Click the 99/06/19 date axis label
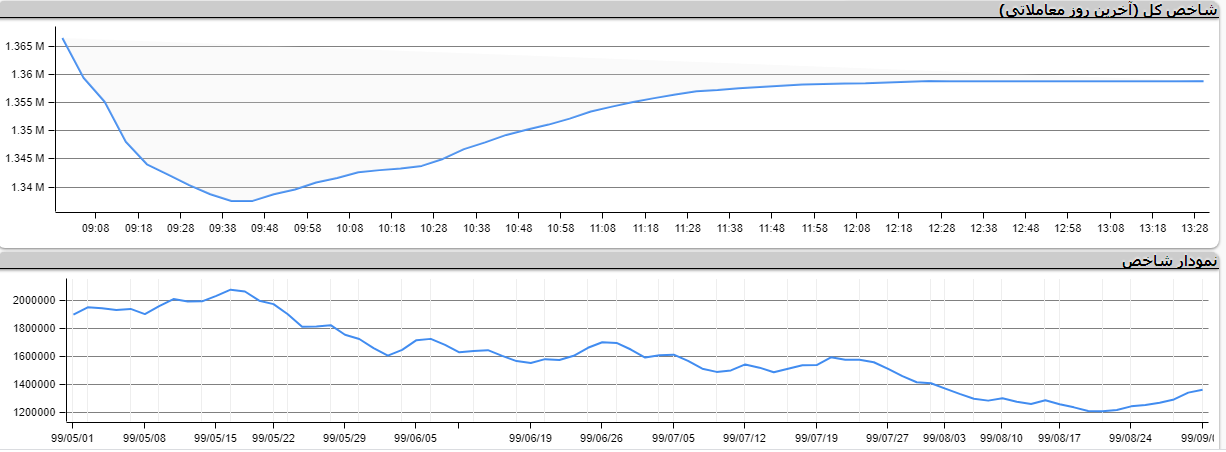Image resolution: width=1226 pixels, height=452 pixels. 531,438
